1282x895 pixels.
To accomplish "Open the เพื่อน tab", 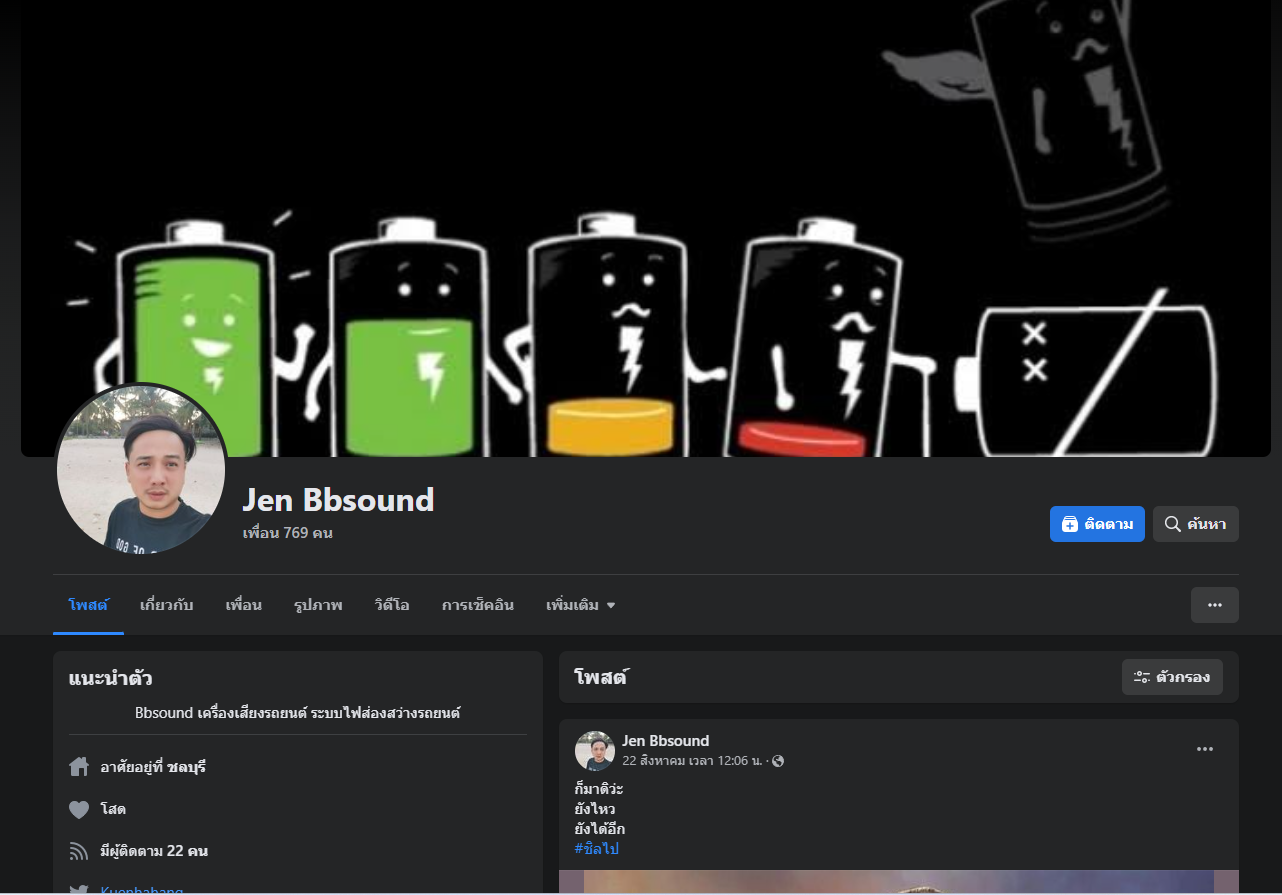I will click(243, 605).
